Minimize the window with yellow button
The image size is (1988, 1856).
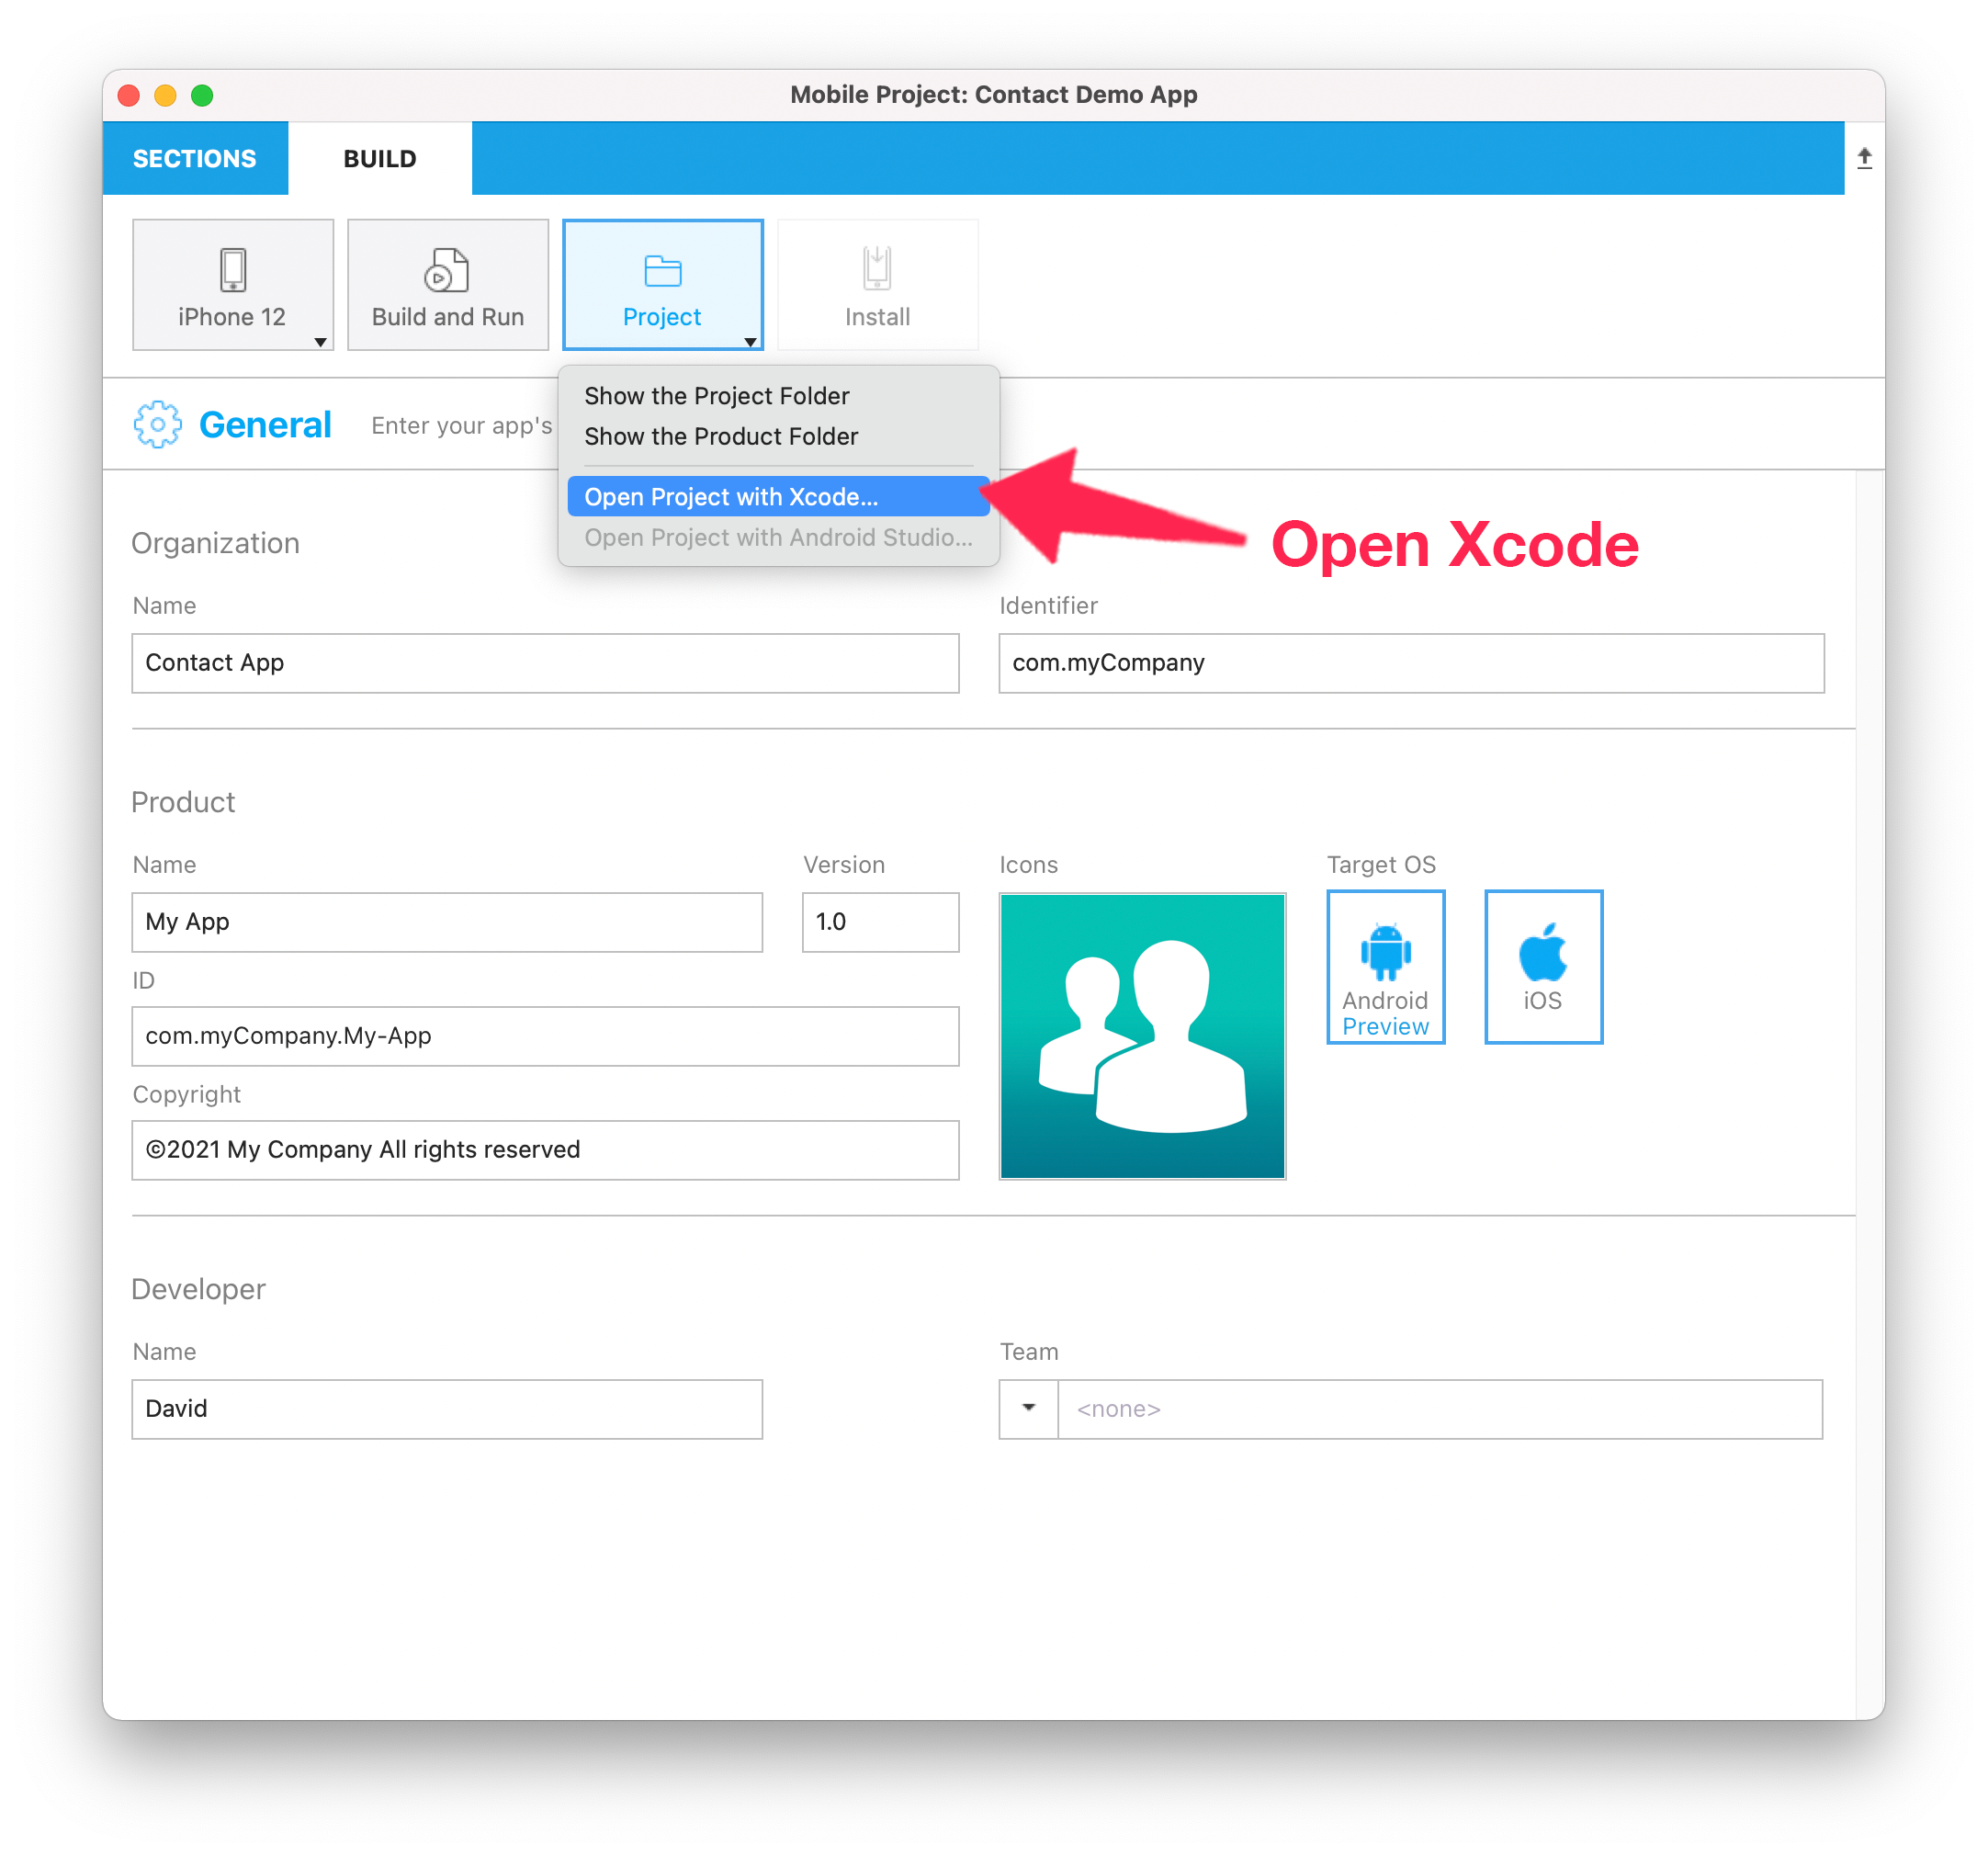point(166,95)
